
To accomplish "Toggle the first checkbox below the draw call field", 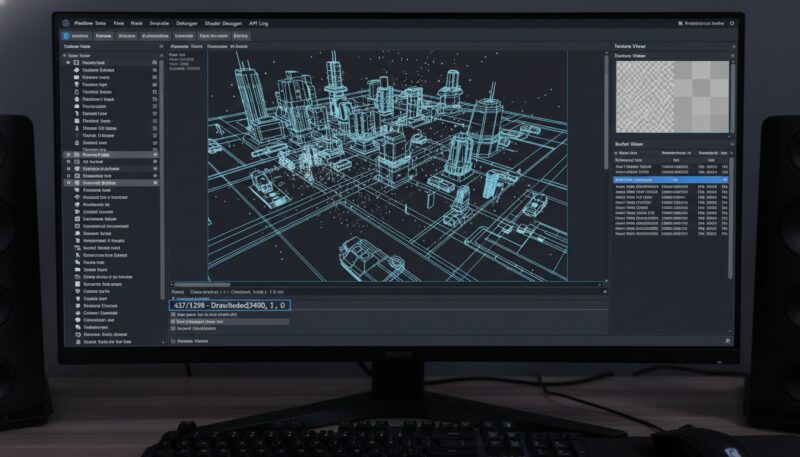I will (177, 314).
